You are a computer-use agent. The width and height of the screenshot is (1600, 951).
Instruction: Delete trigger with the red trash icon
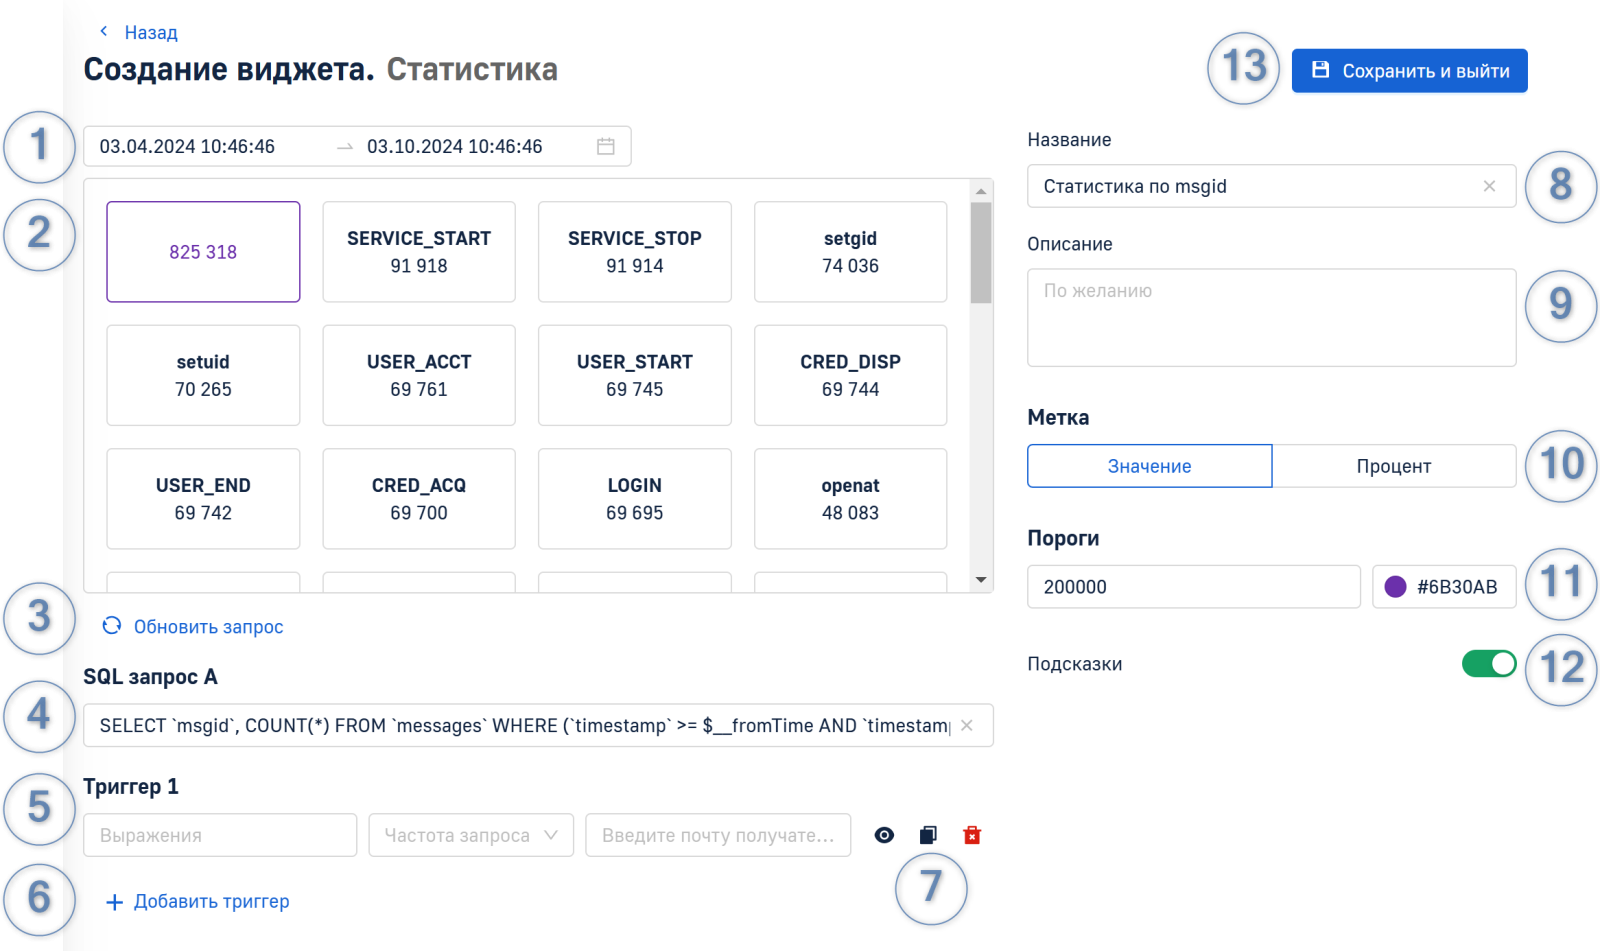click(x=972, y=835)
